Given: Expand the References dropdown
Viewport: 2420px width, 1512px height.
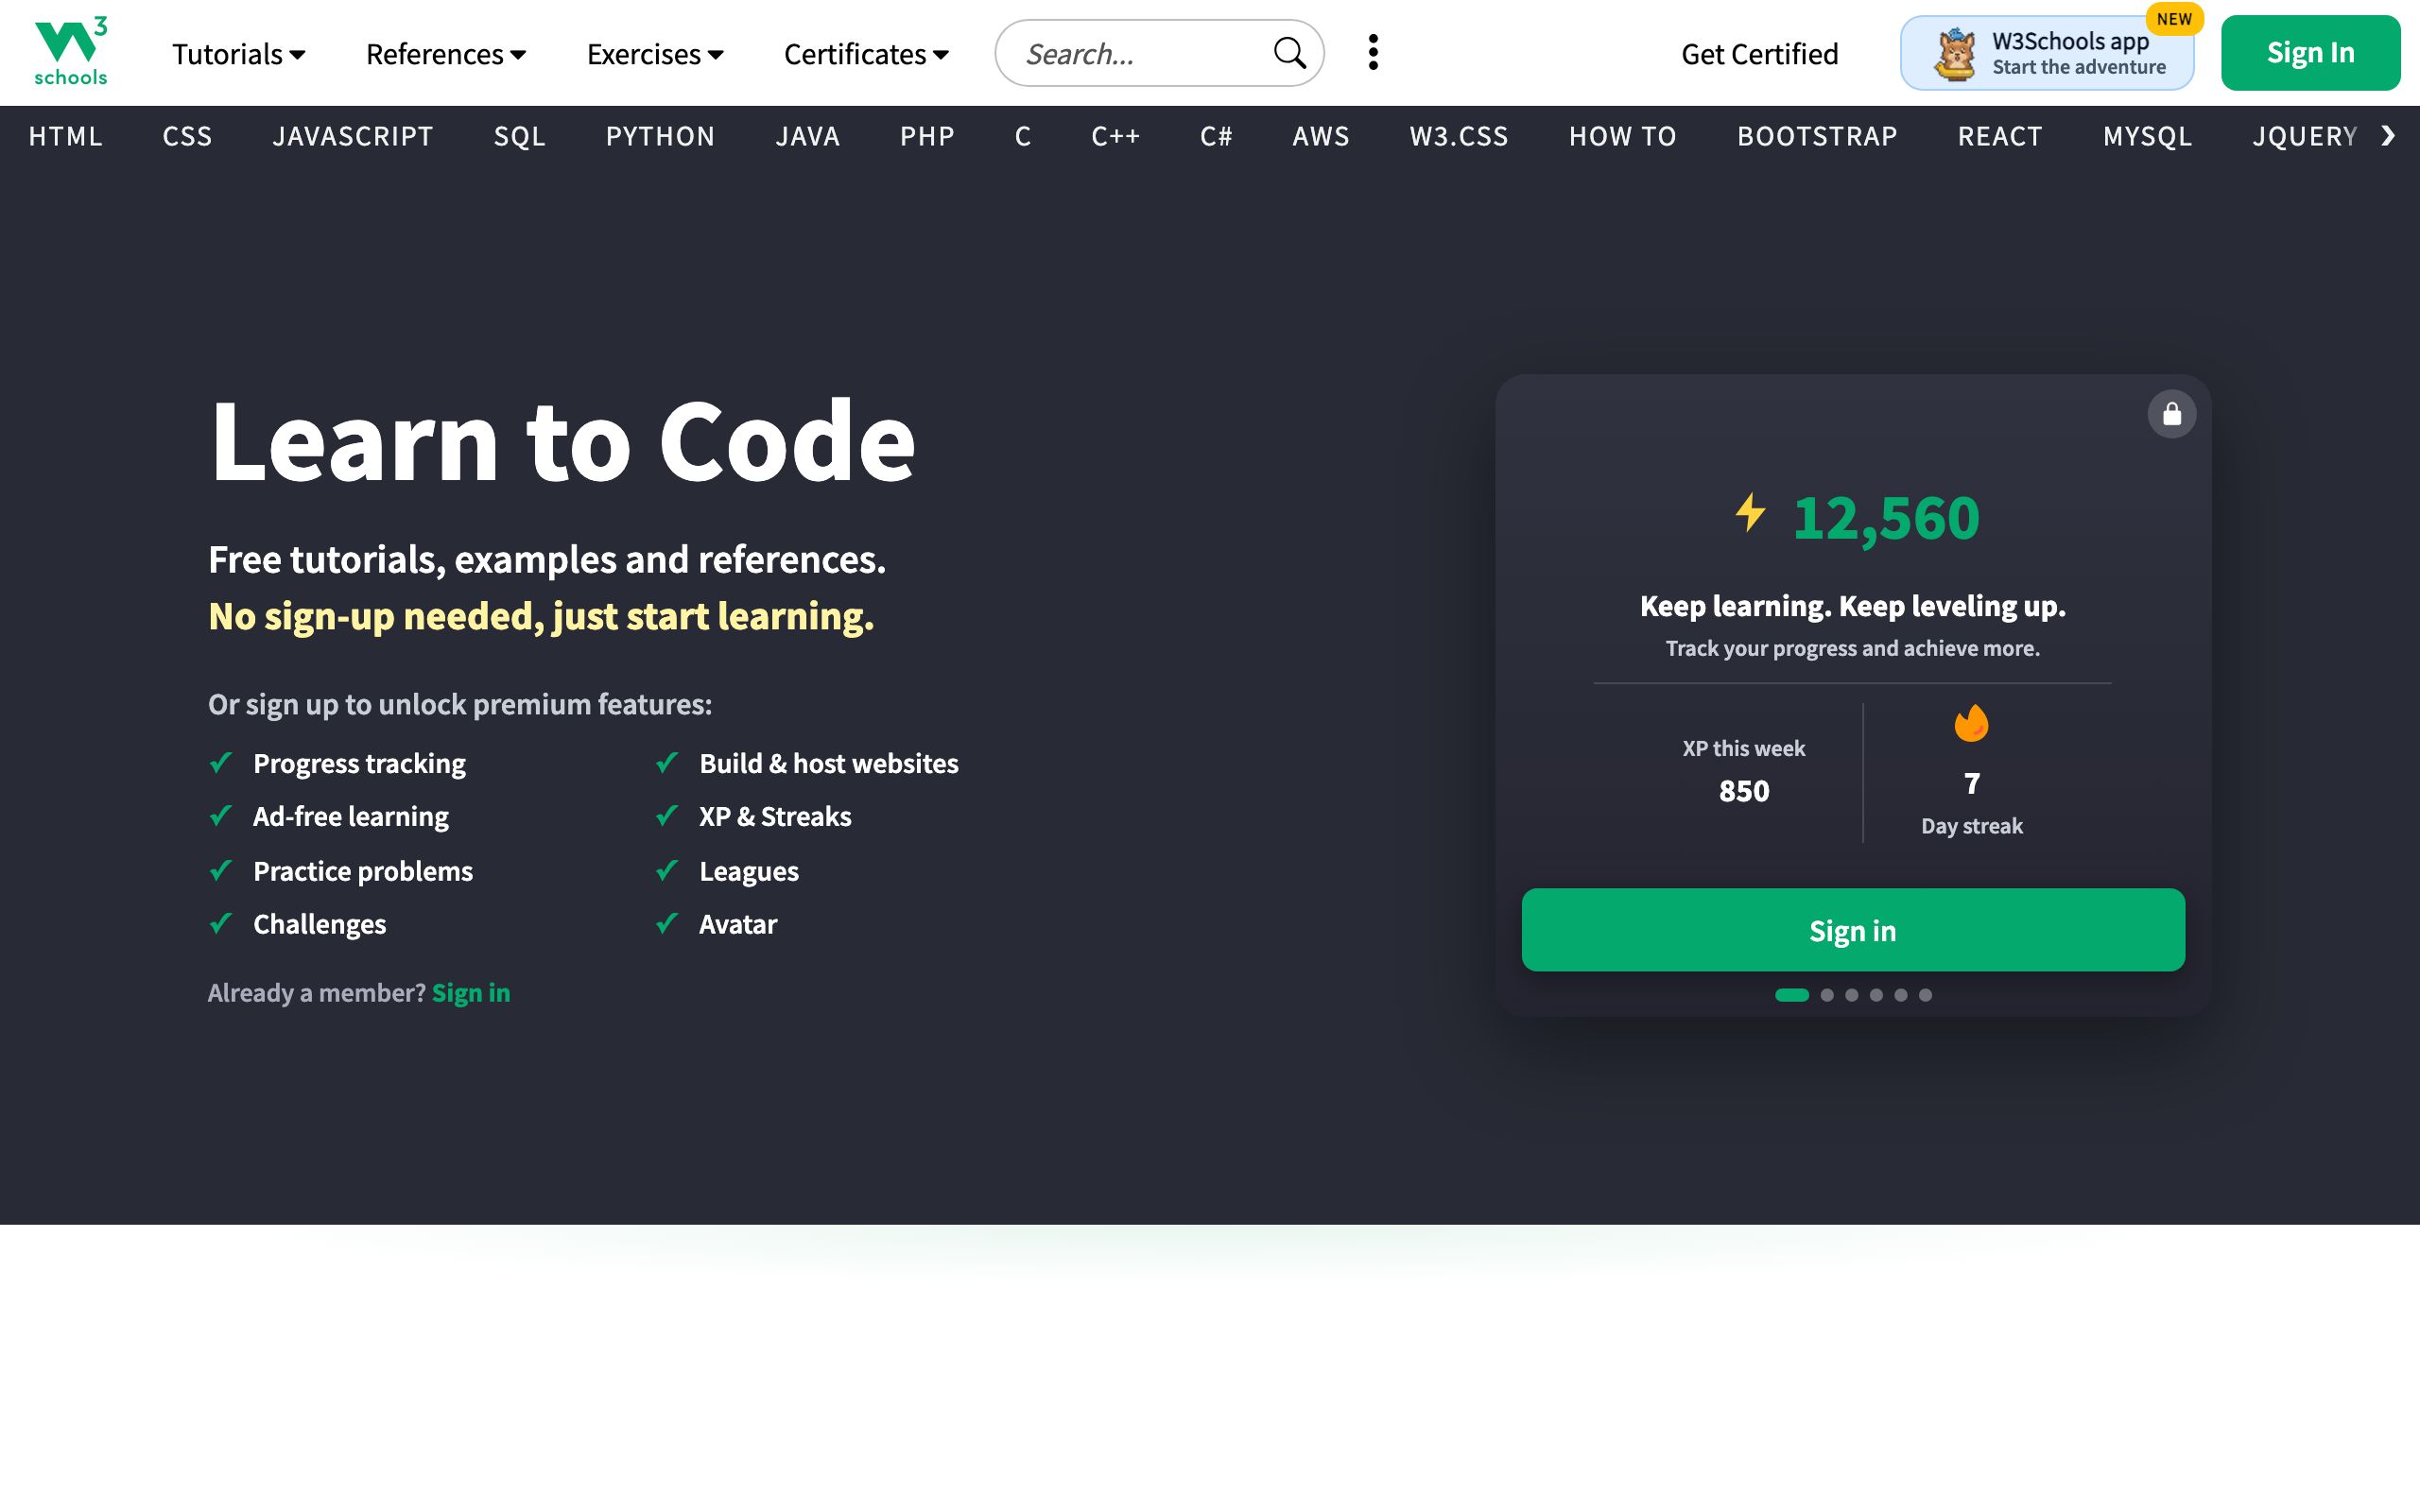Looking at the screenshot, I should pos(446,54).
